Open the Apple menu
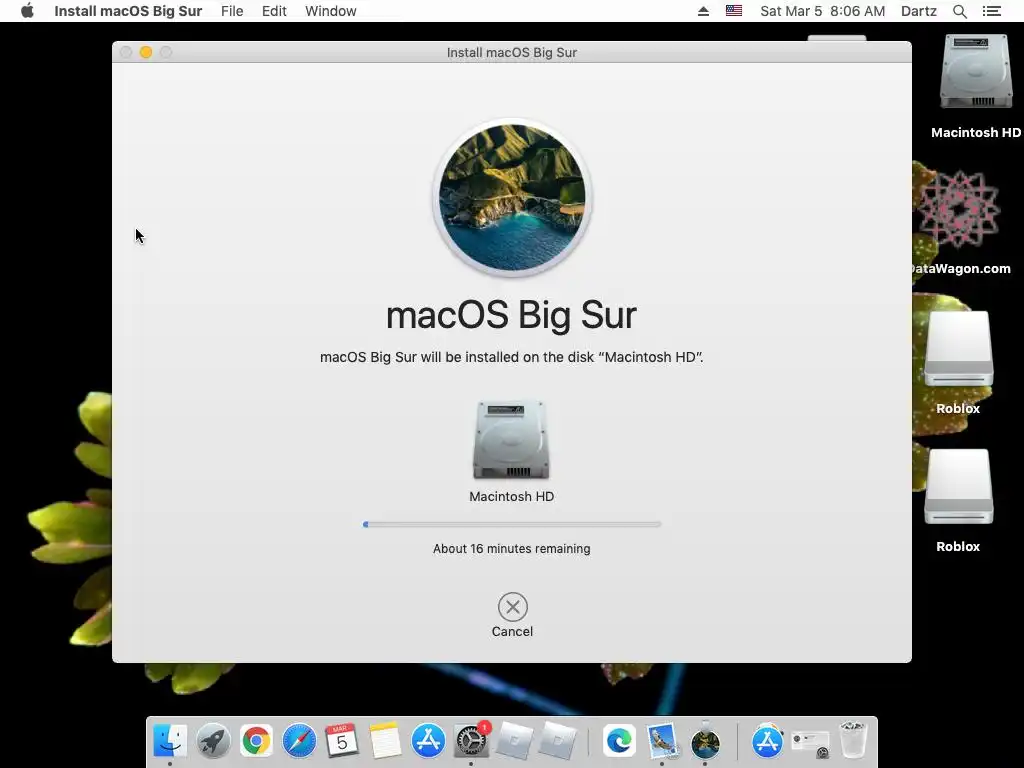Screen dimensions: 1024x768 point(27,11)
